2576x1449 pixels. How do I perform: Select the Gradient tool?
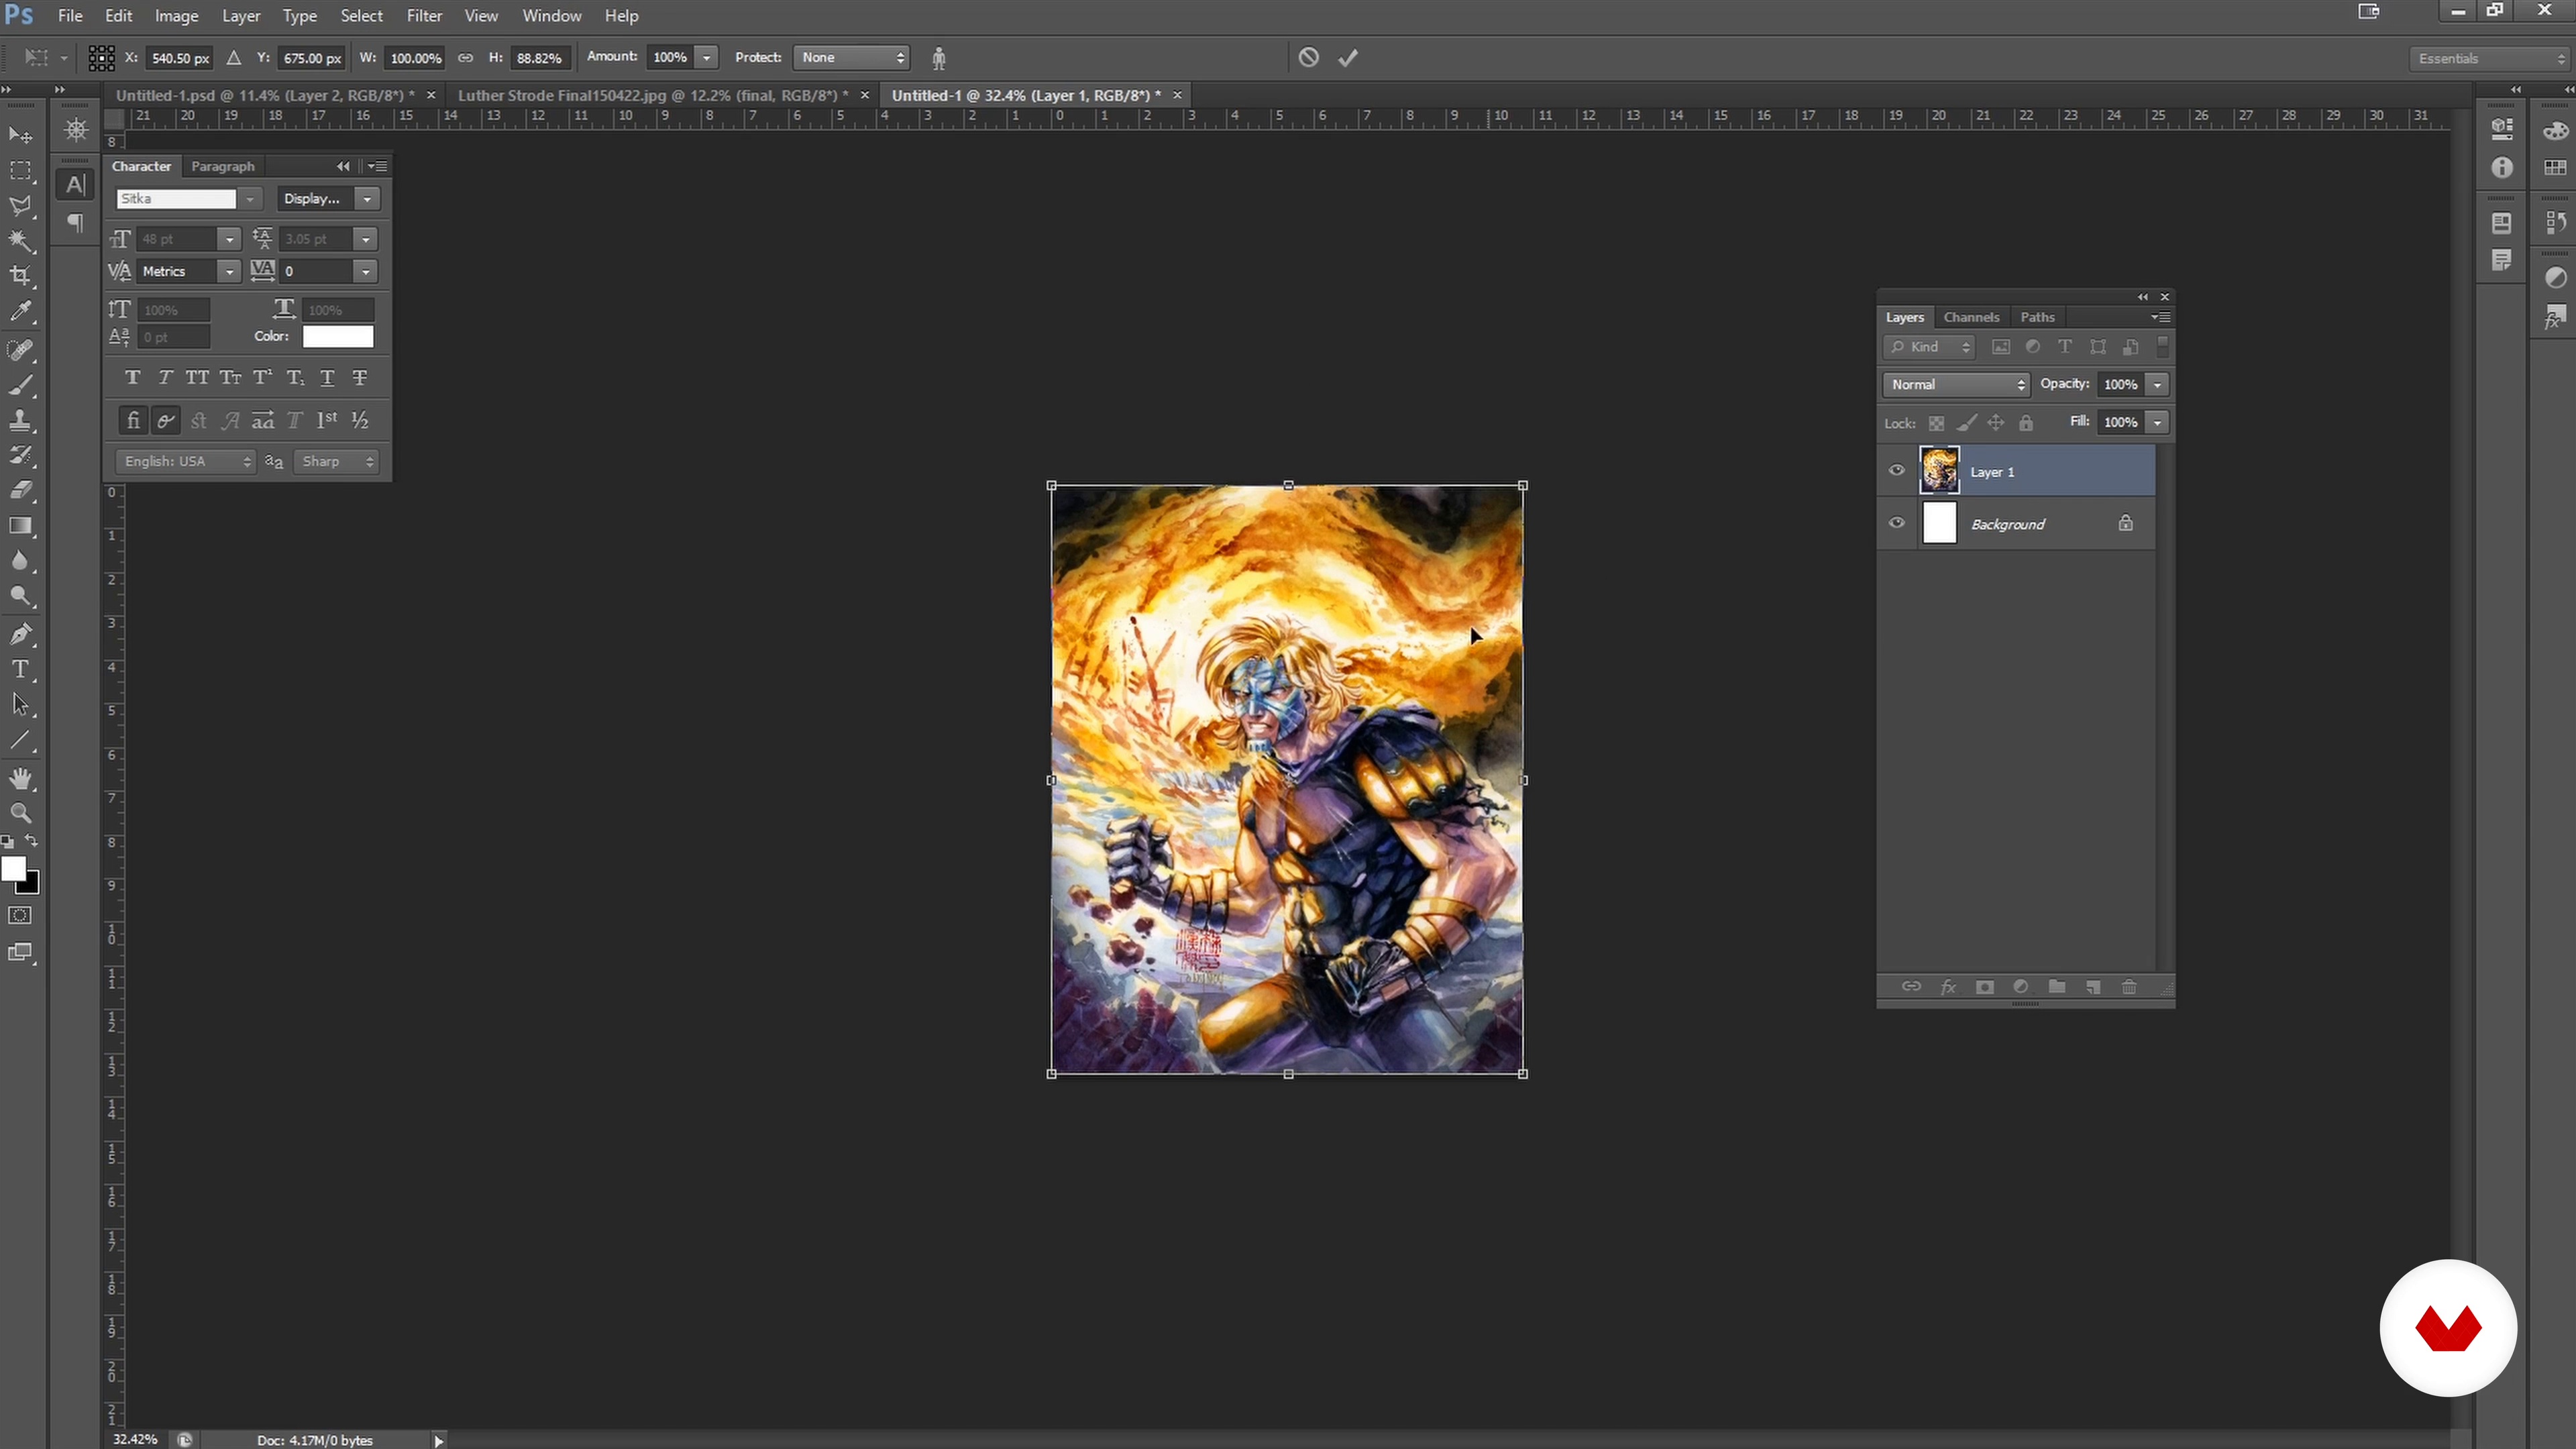(20, 526)
